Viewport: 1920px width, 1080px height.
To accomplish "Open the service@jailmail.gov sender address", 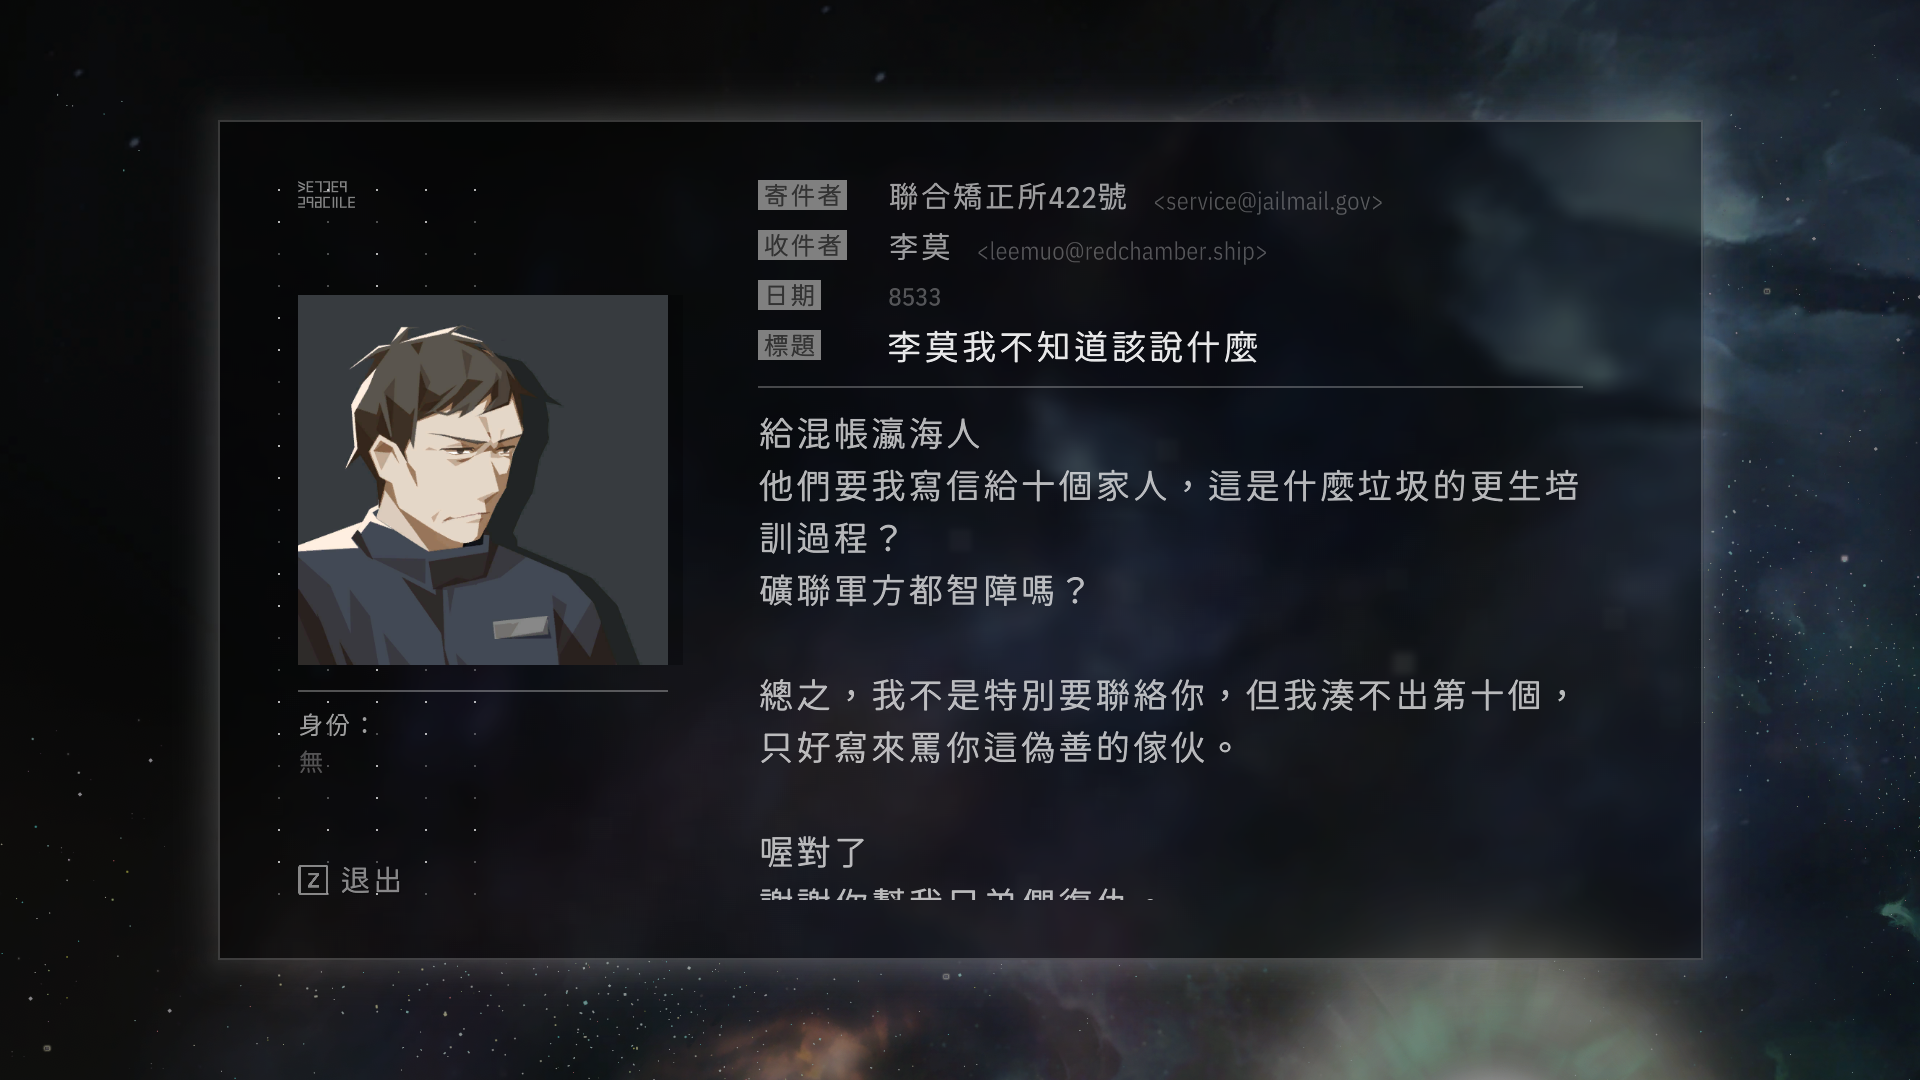I will tap(1268, 202).
